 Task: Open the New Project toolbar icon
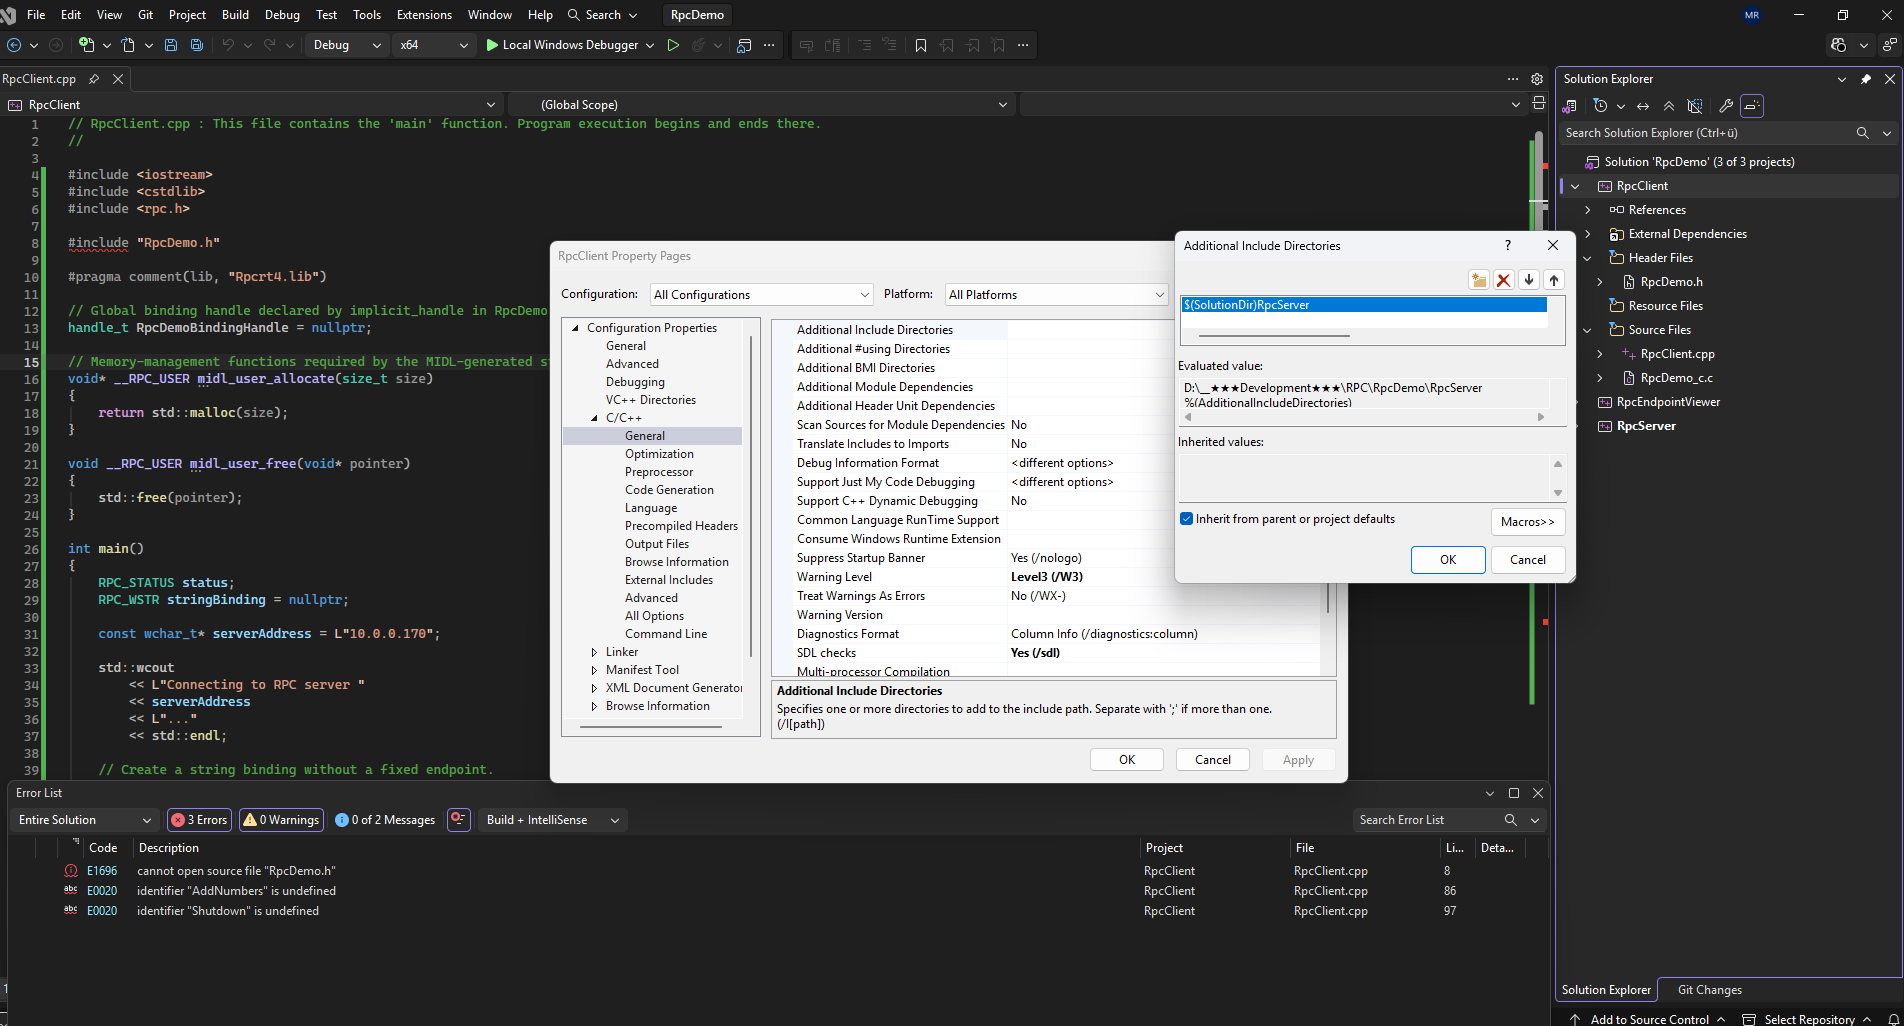click(86, 45)
